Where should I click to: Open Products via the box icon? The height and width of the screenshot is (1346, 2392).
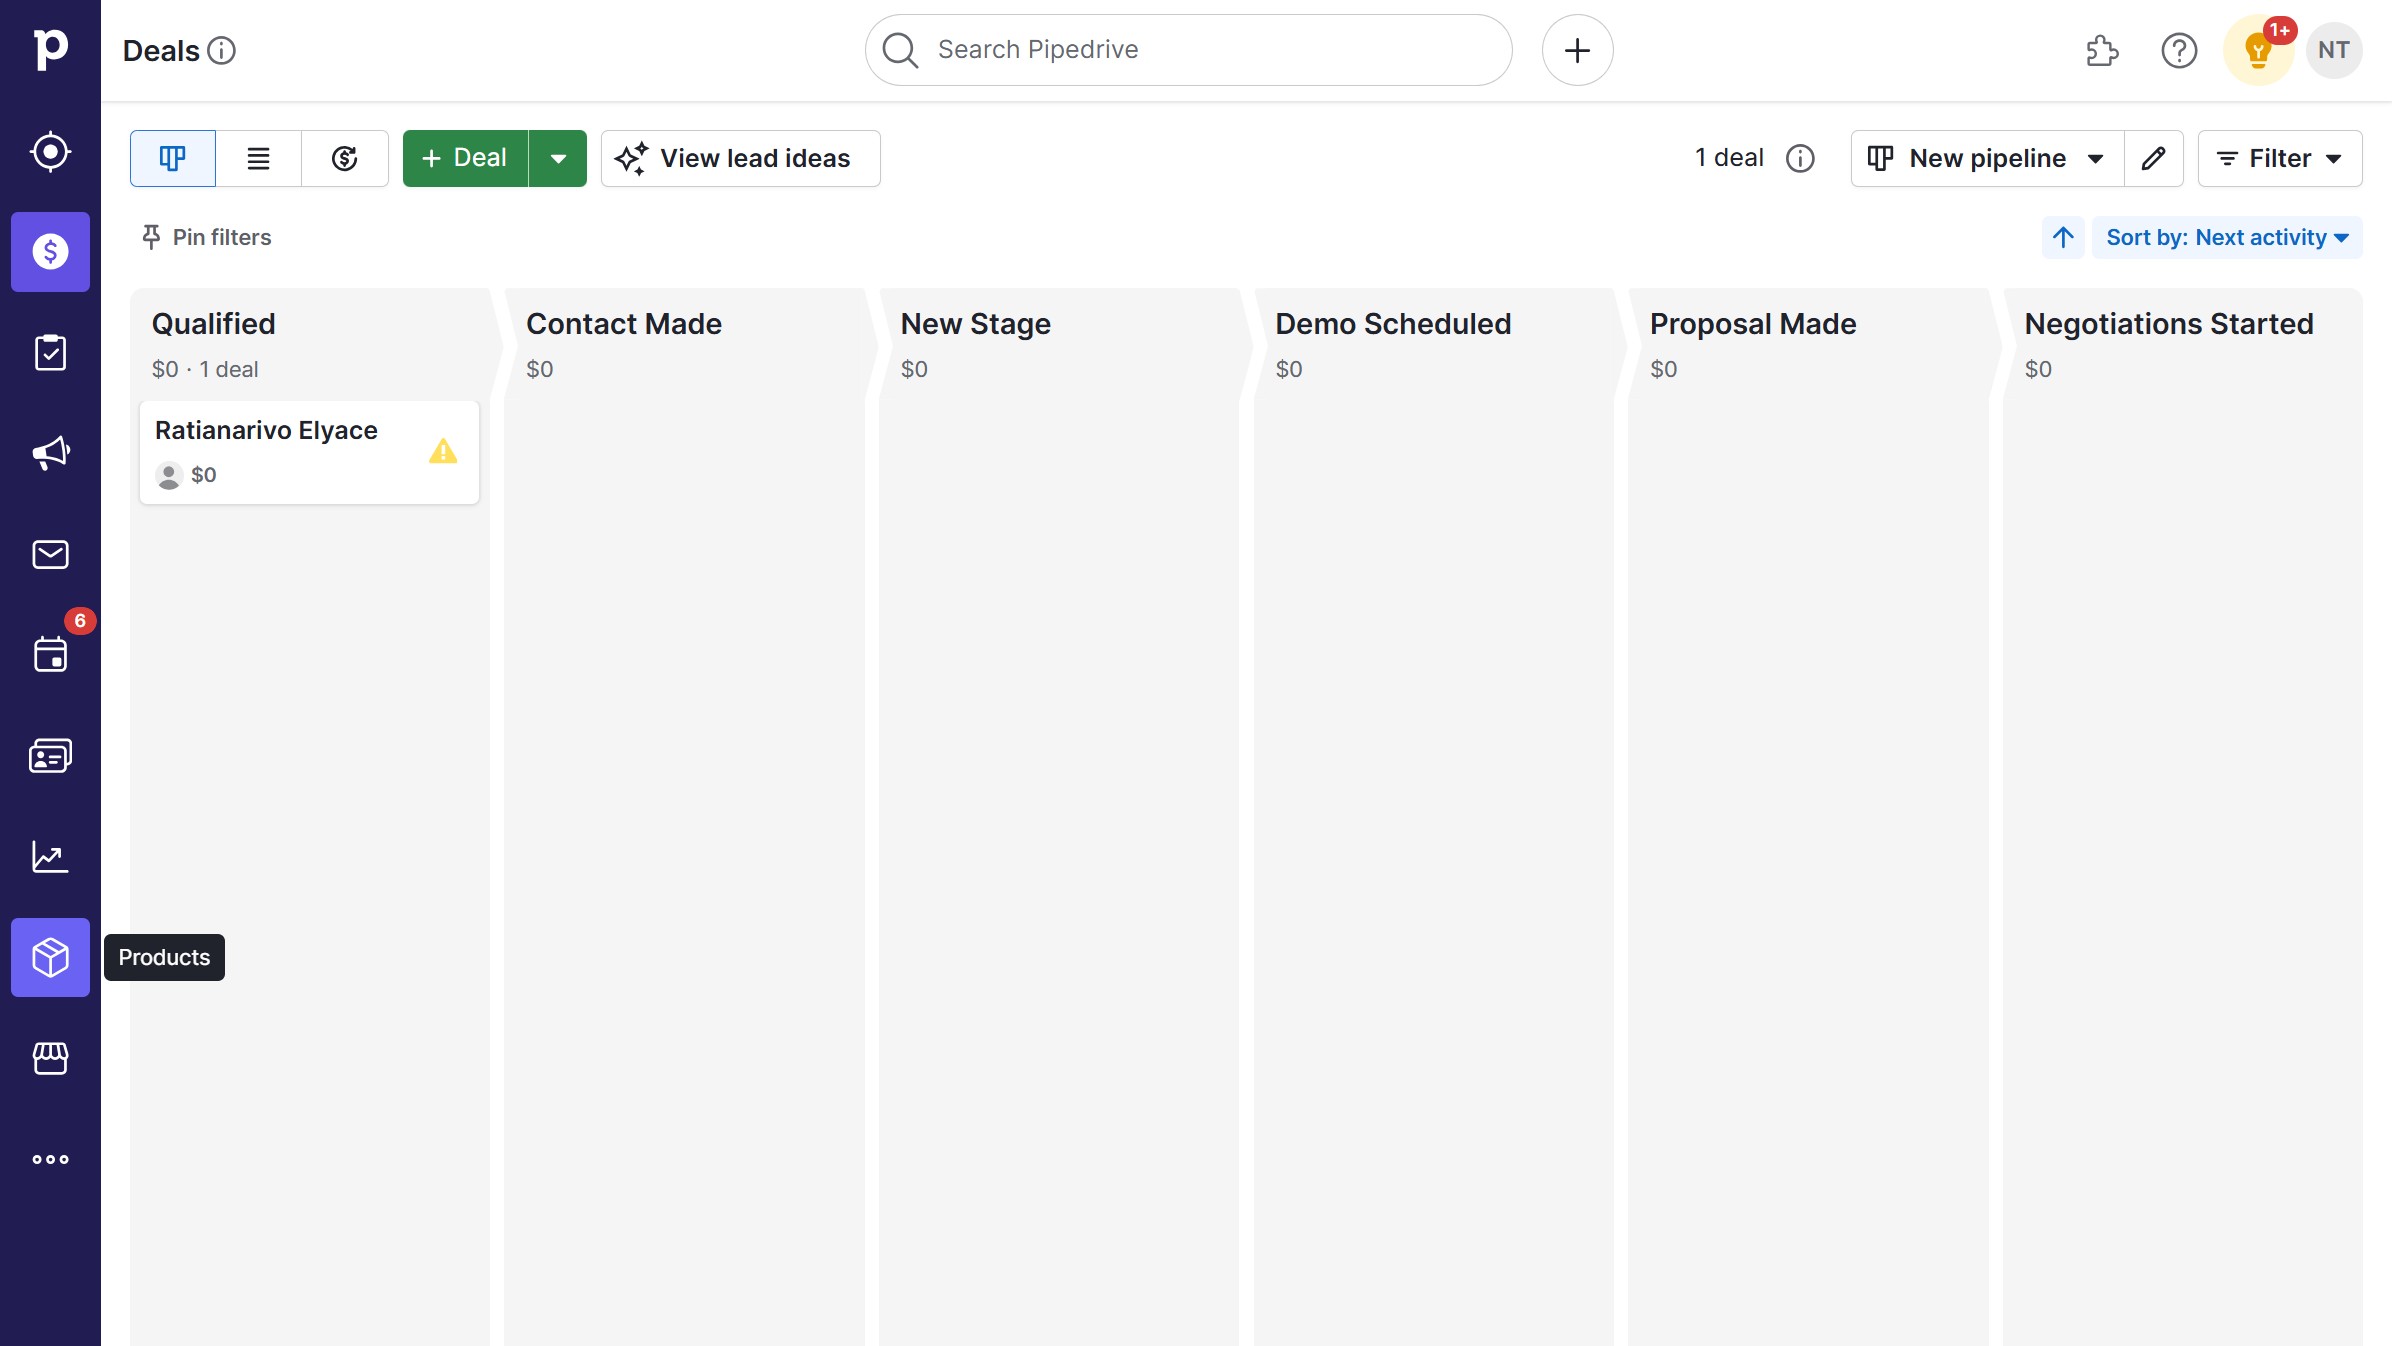50,957
